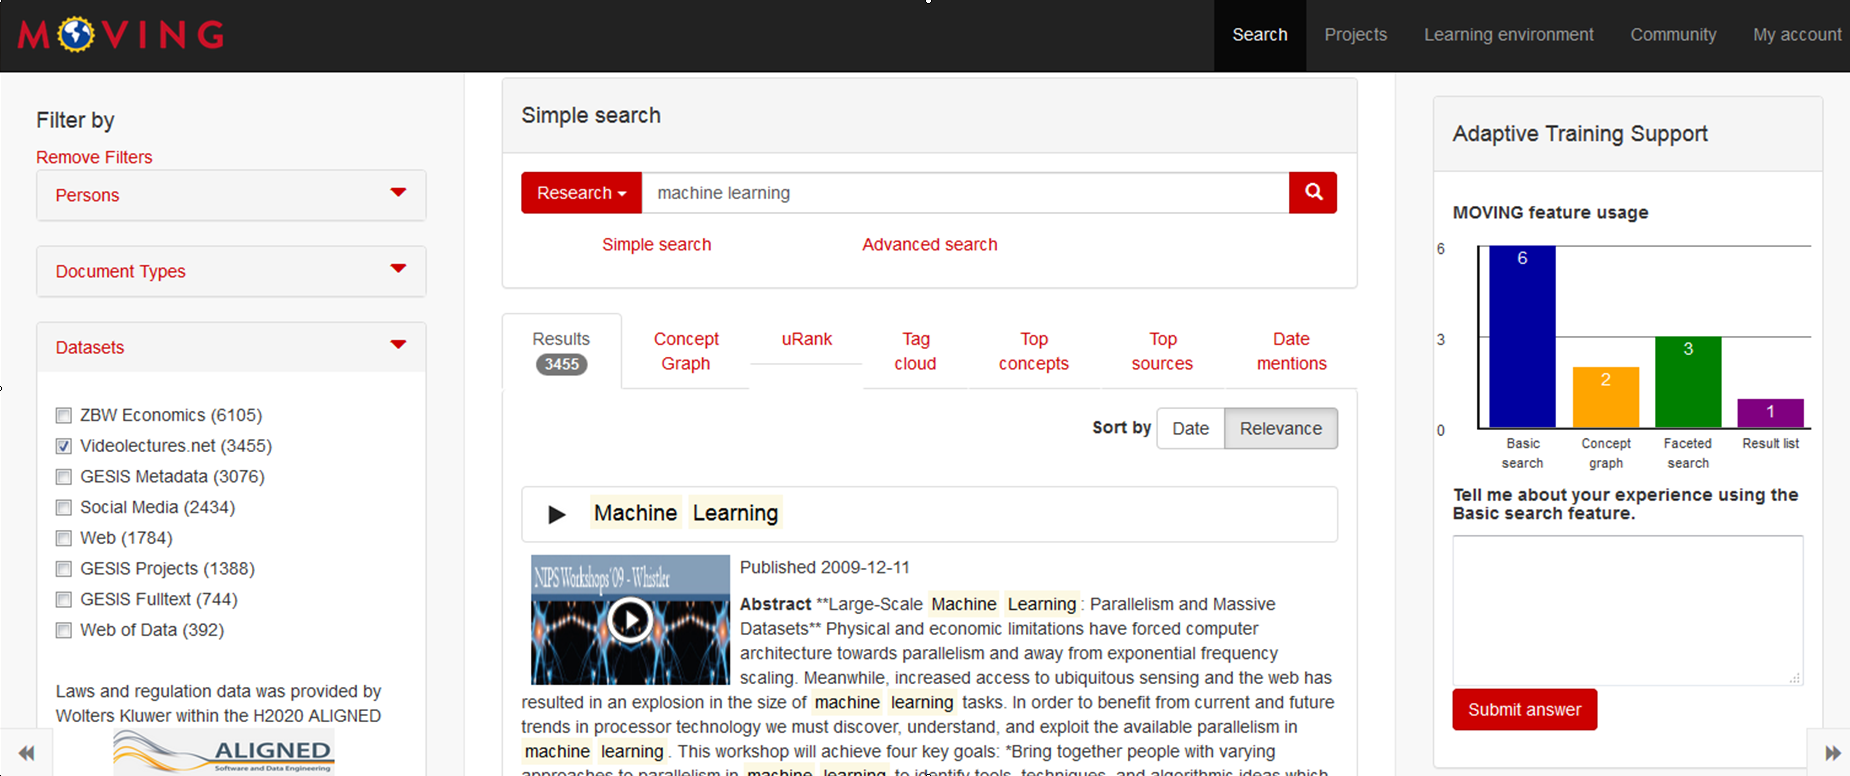This screenshot has height=776, width=1850.
Task: Click the ALIGNED project logo
Action: 224,752
